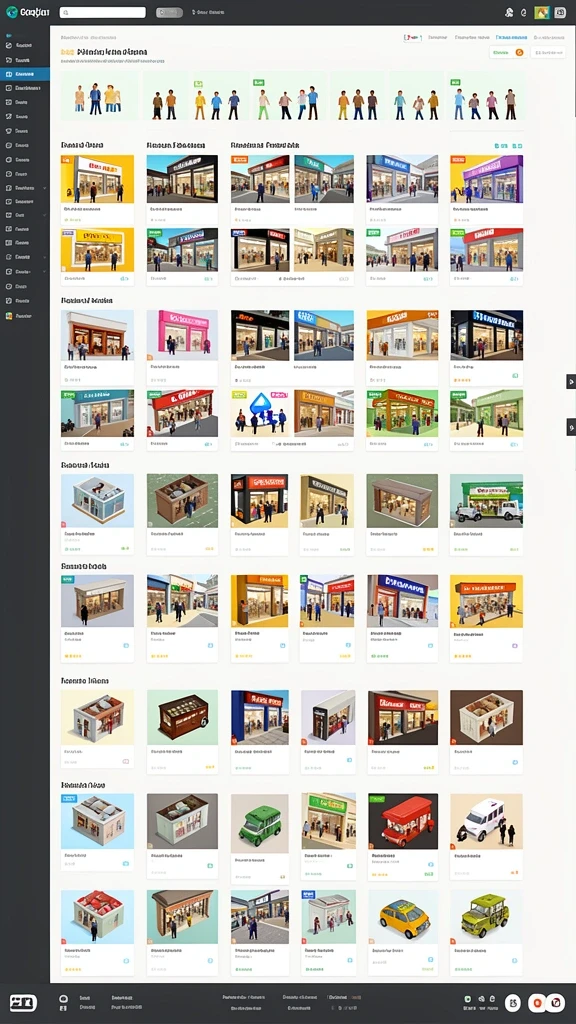Open the red truck model thumbnail
Viewport: 576px width, 1024px height.
tap(403, 821)
